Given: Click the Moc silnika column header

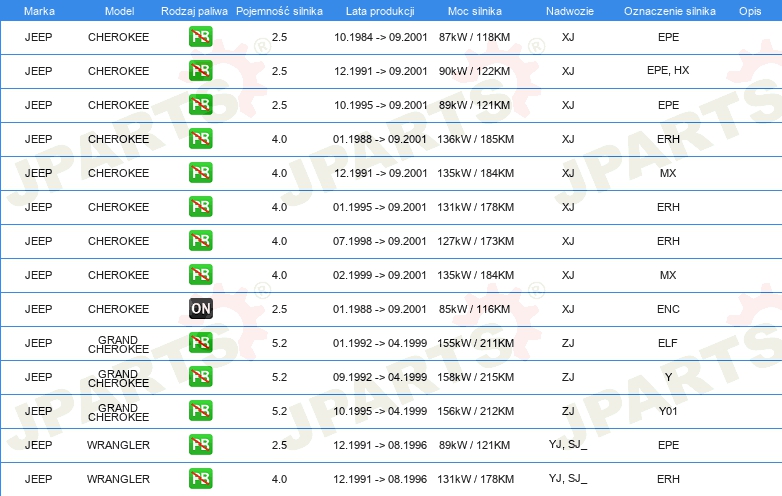Looking at the screenshot, I should 474,11.
